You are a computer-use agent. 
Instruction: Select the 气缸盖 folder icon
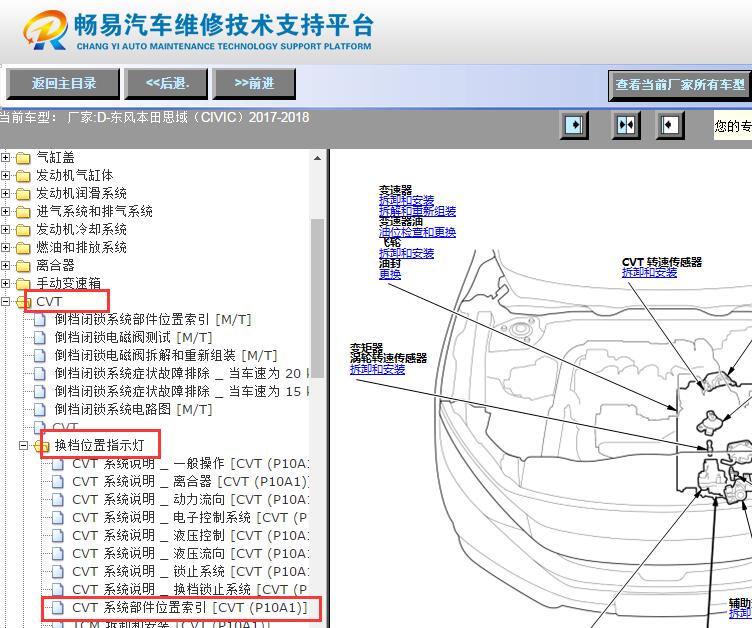[23, 158]
